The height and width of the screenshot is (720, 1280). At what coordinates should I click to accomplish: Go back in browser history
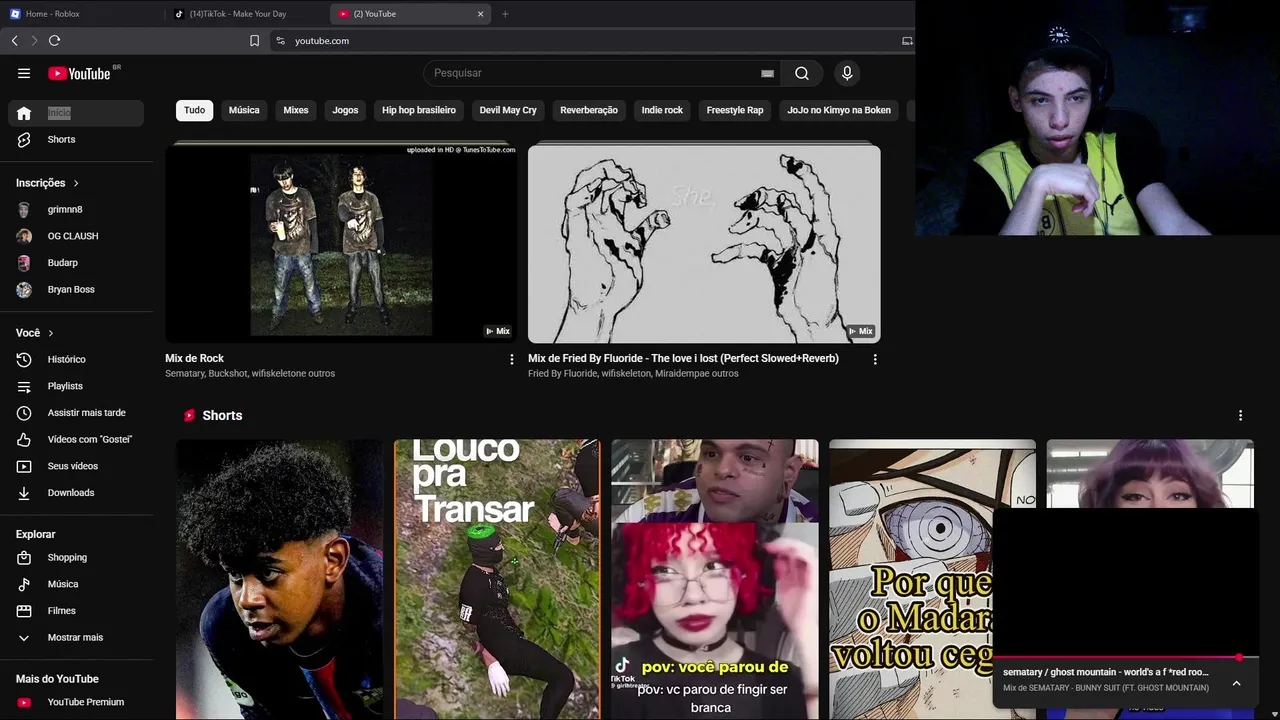(14, 41)
